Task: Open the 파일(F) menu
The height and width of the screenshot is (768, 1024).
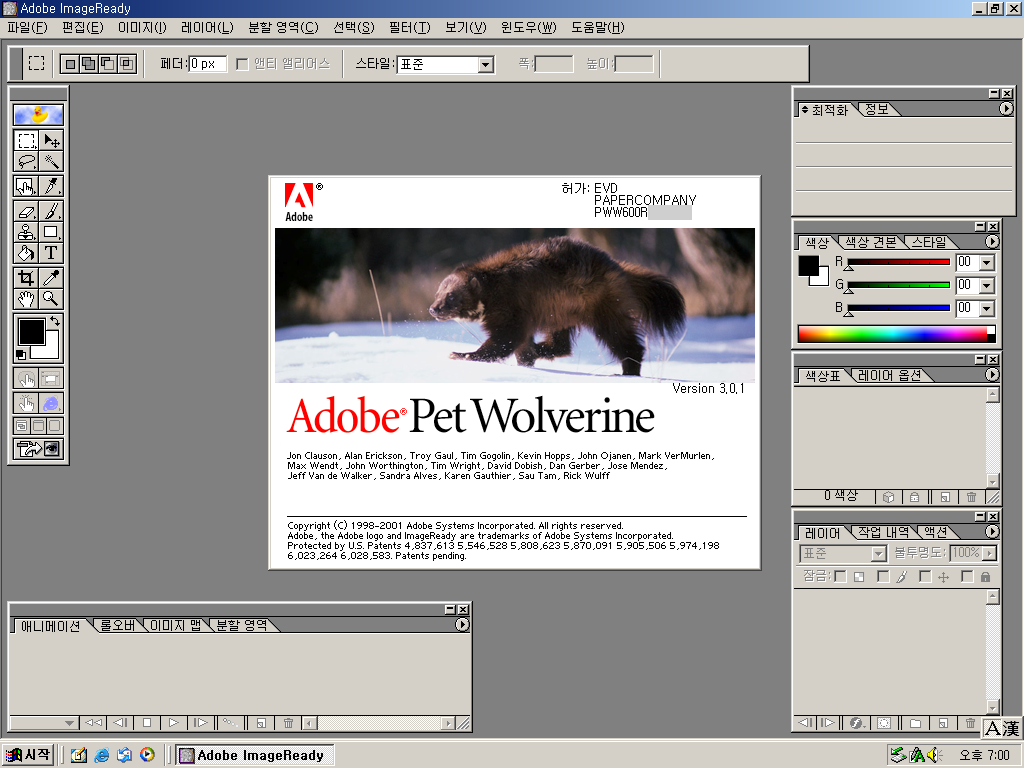Action: tap(27, 27)
